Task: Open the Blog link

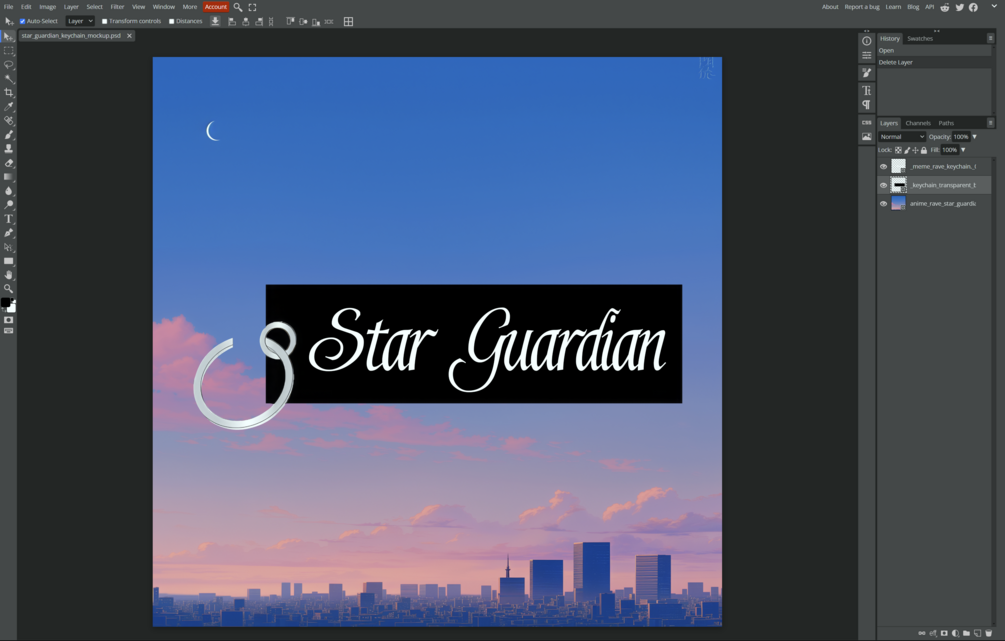Action: coord(913,7)
